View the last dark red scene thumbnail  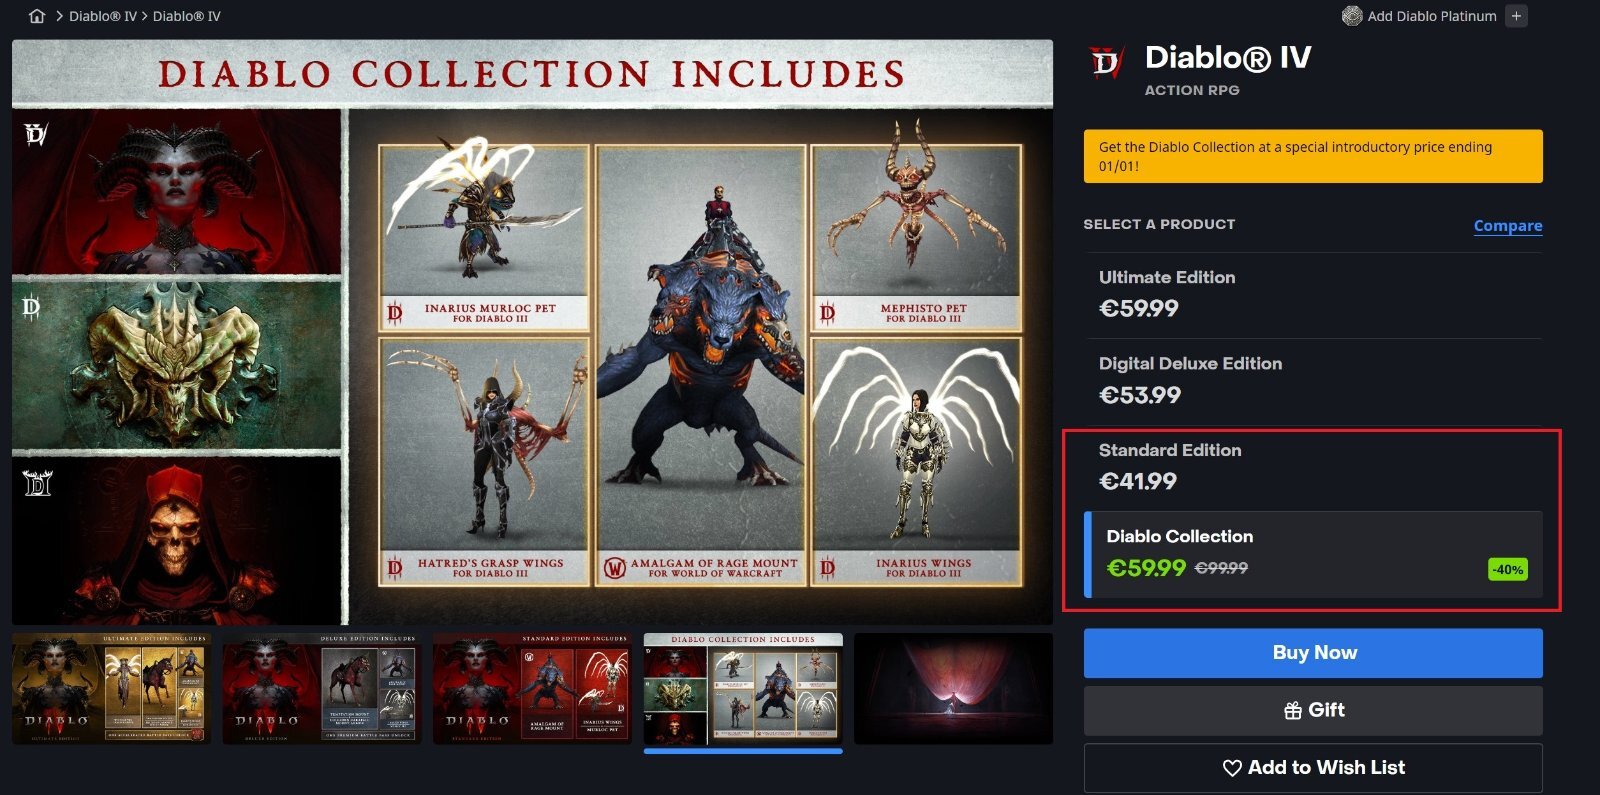point(954,689)
